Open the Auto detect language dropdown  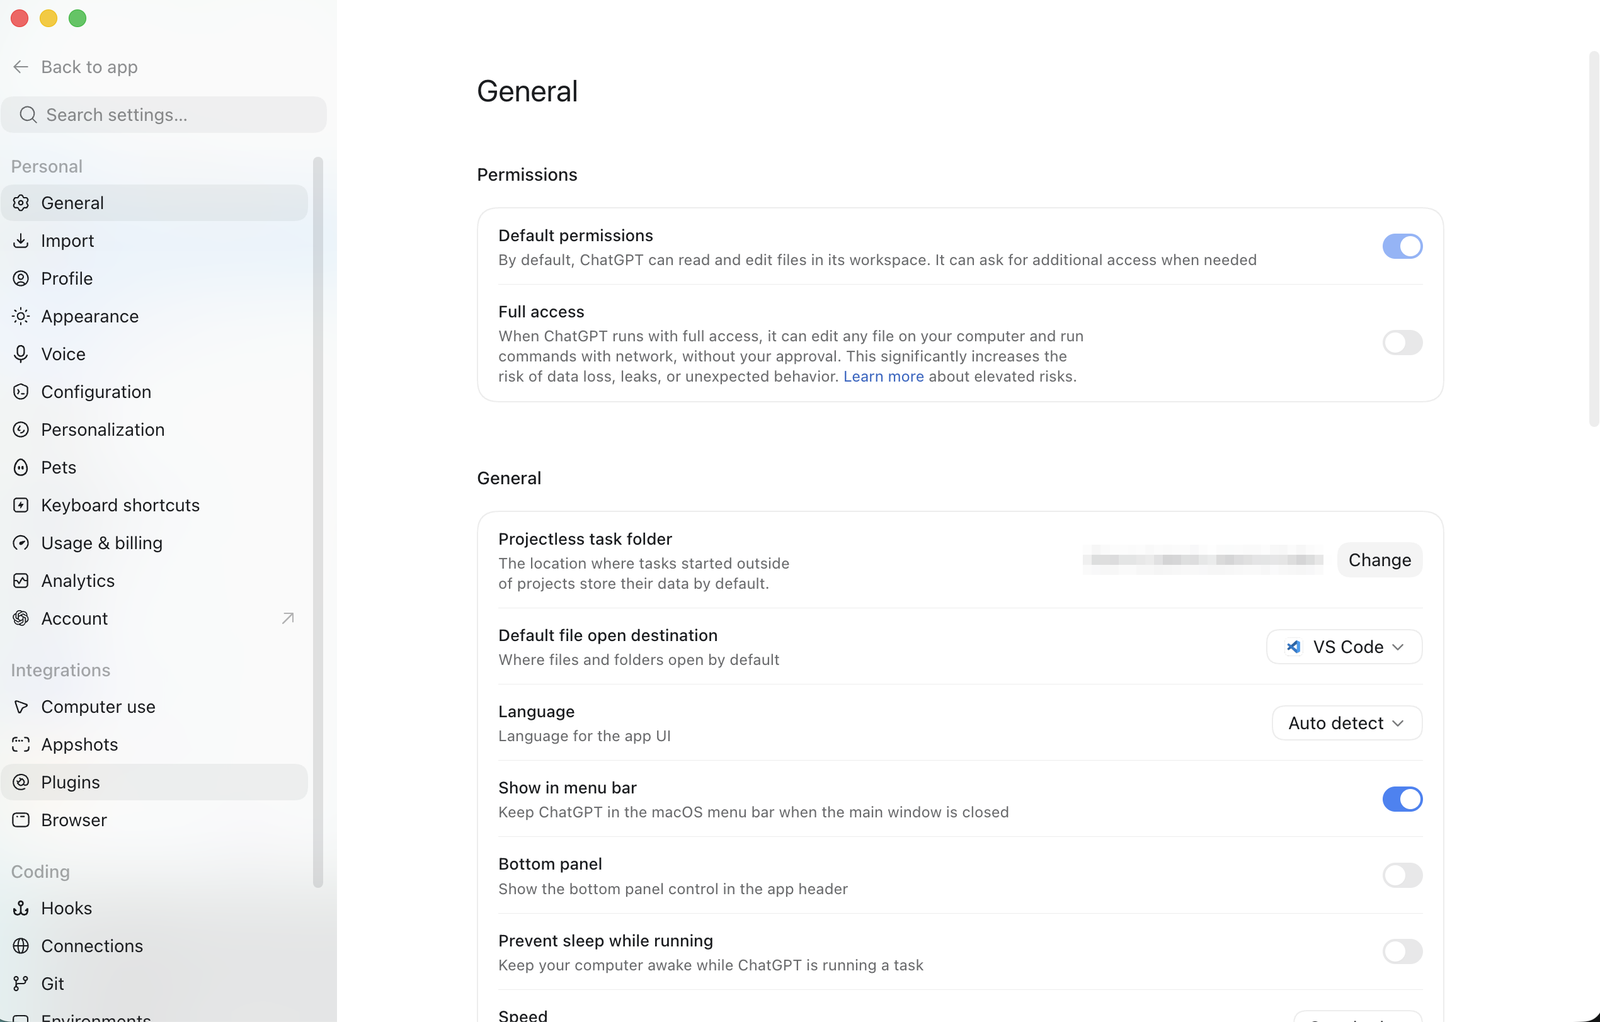tap(1347, 723)
